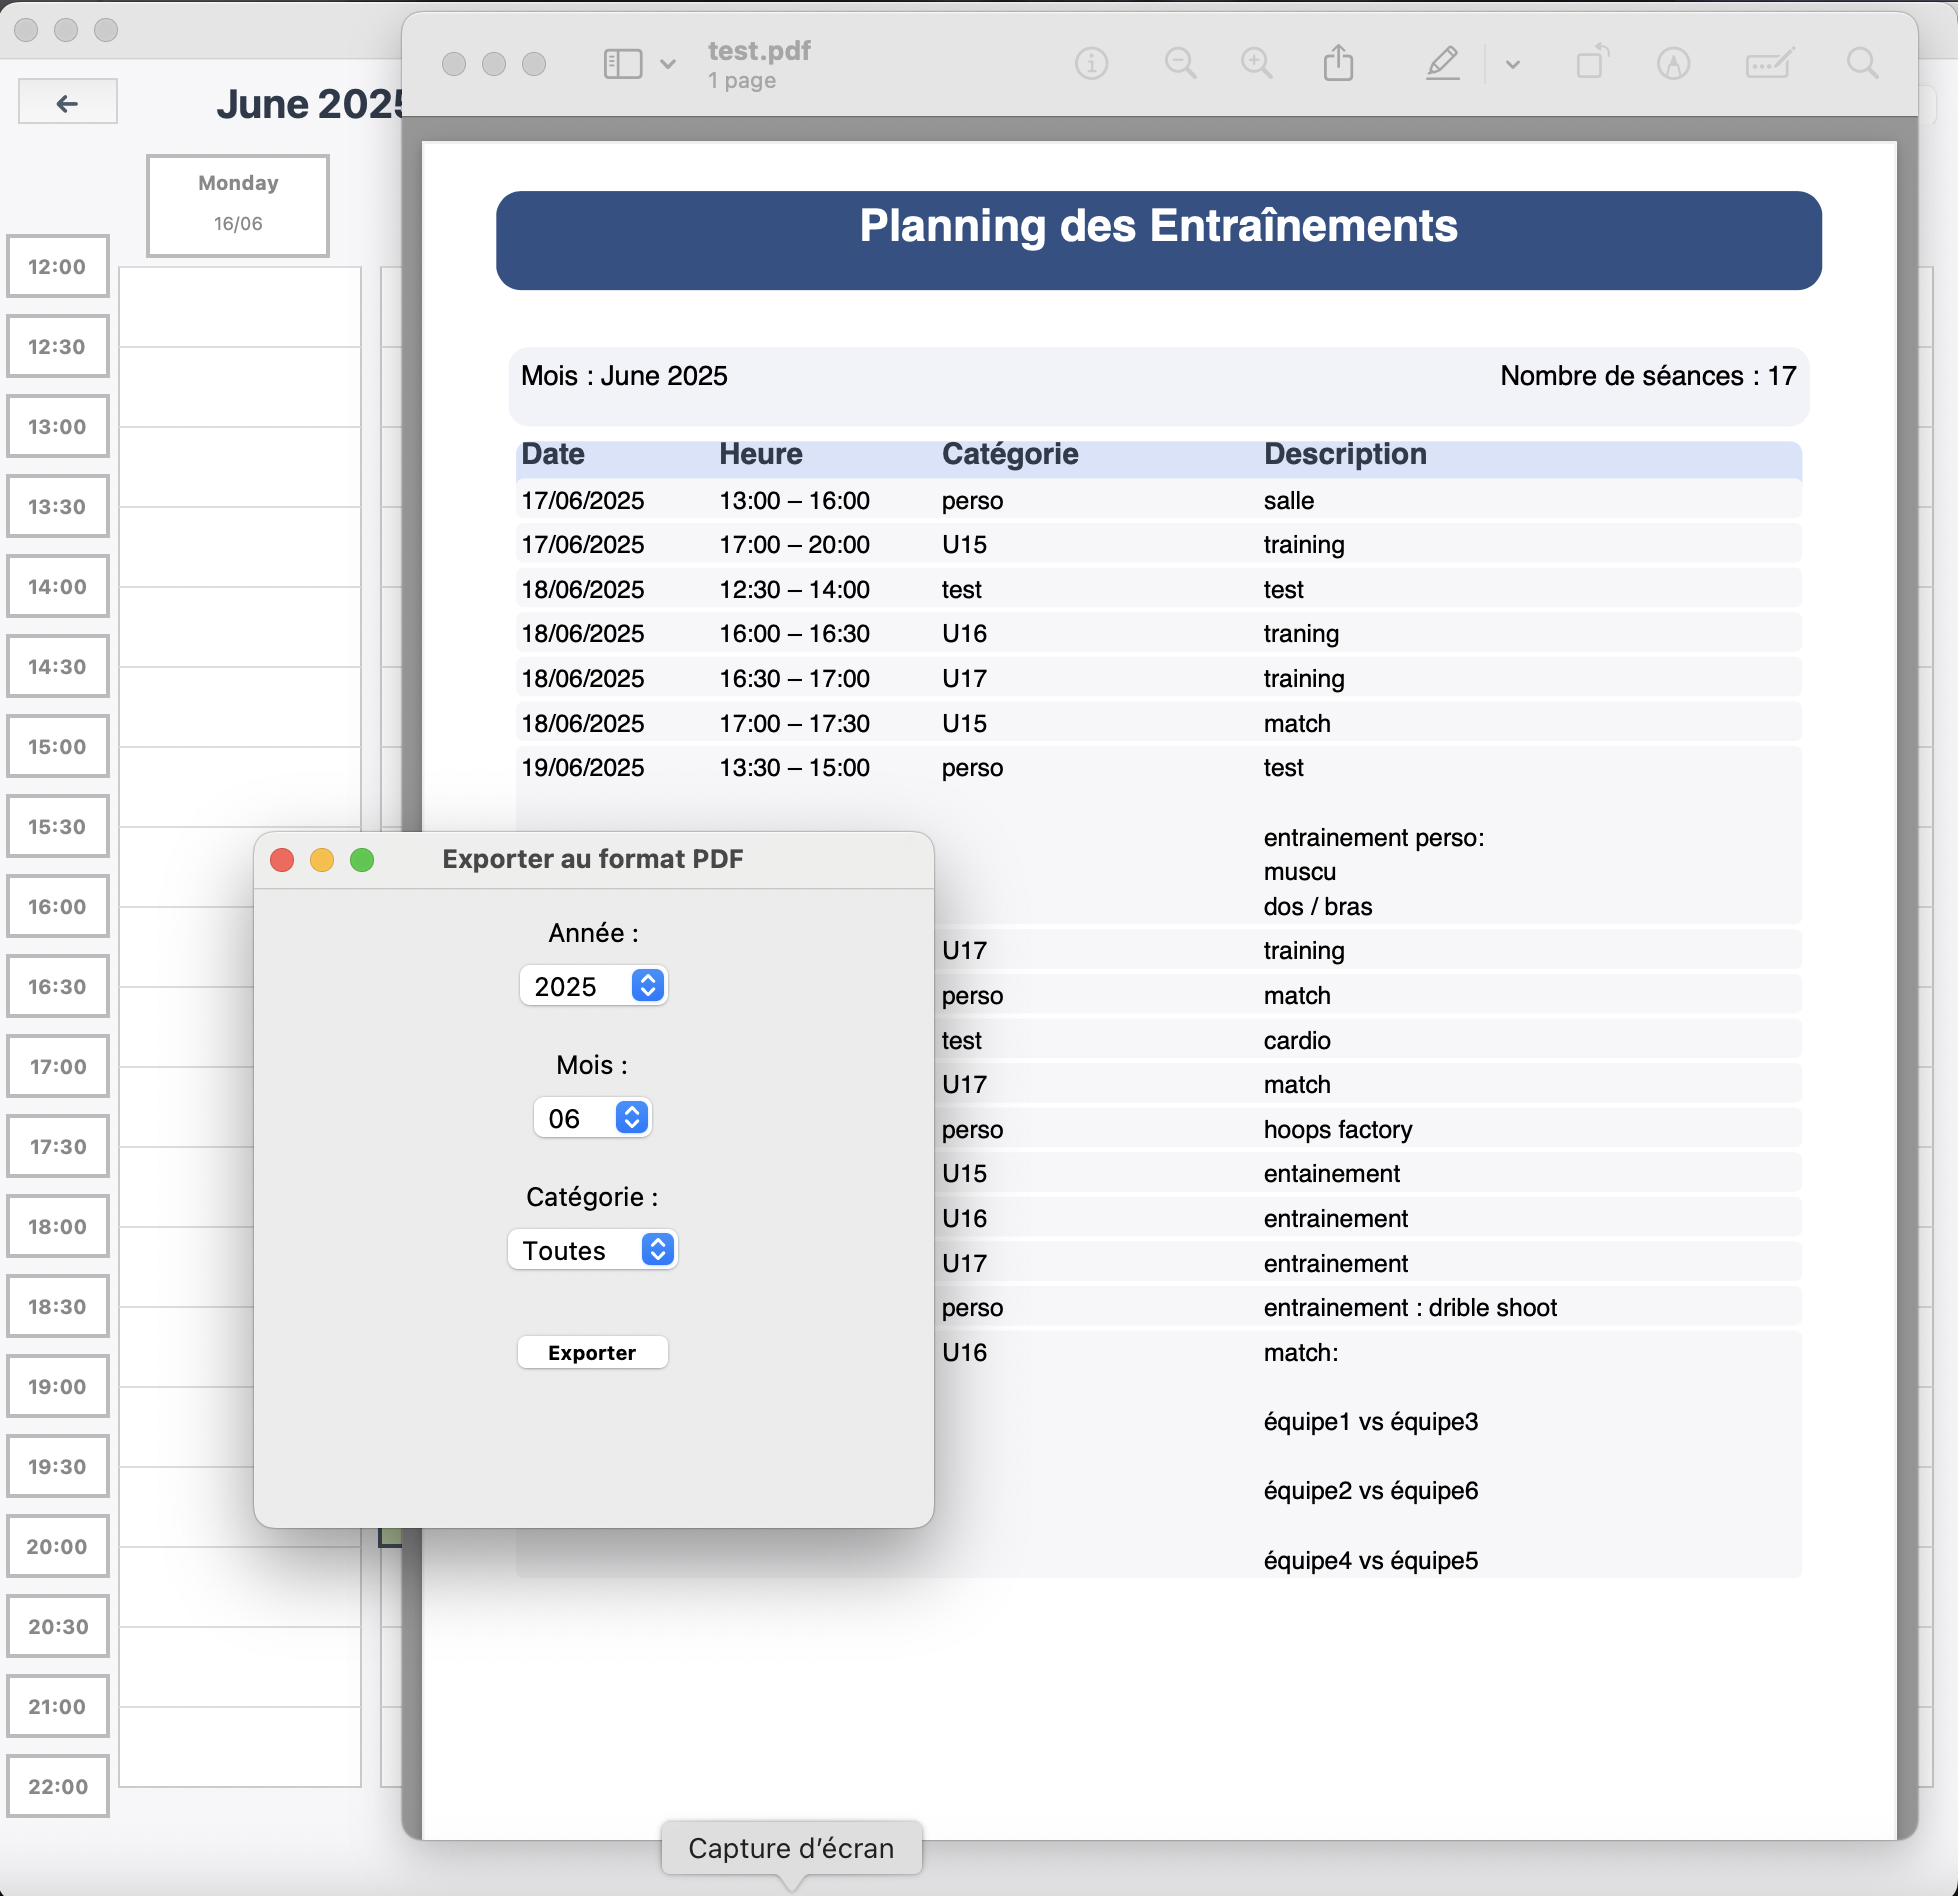1958x1896 pixels.
Task: Show the Markup toolbar icon
Action: tap(1673, 64)
